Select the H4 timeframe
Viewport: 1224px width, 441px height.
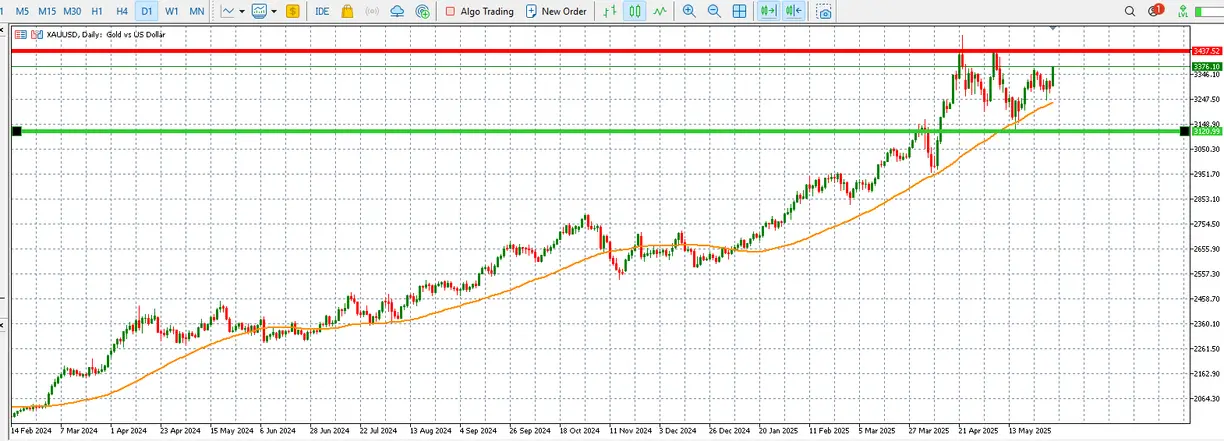122,11
